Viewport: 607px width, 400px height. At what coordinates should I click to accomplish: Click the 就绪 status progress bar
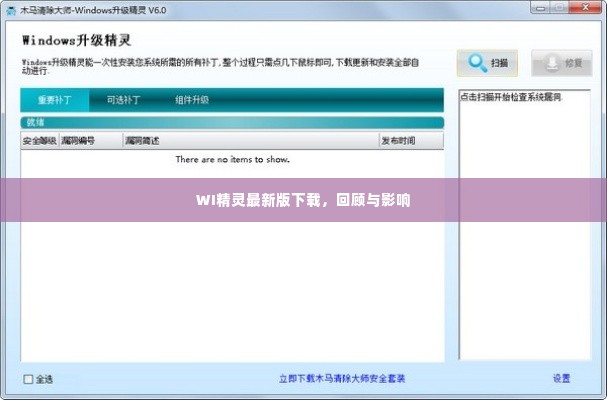coord(232,123)
